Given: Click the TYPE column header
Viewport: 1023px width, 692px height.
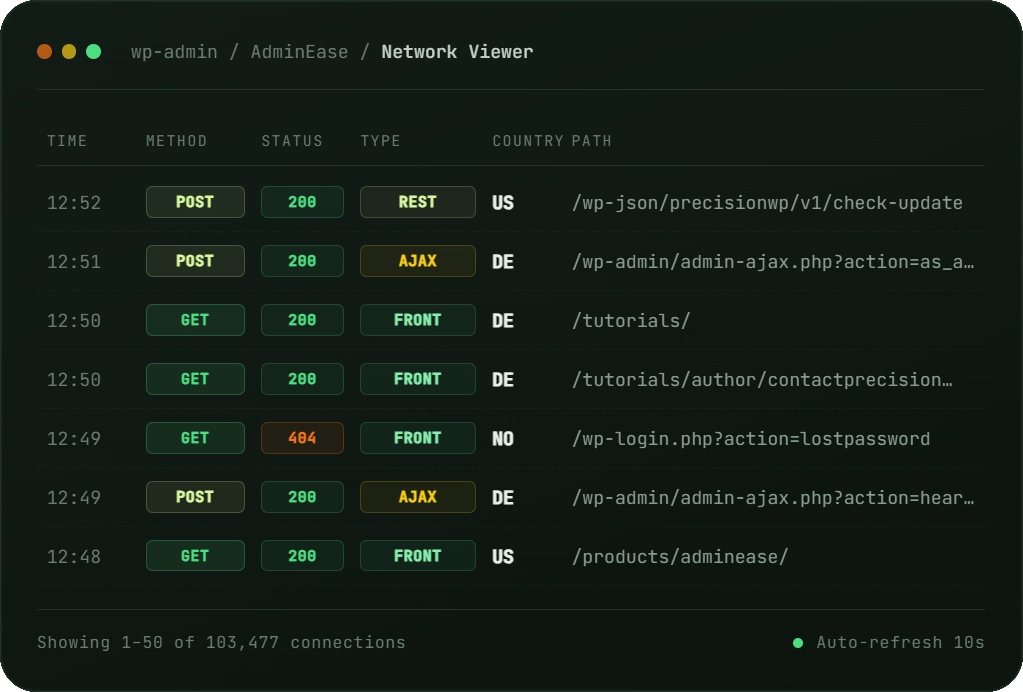Looking at the screenshot, I should tap(380, 141).
